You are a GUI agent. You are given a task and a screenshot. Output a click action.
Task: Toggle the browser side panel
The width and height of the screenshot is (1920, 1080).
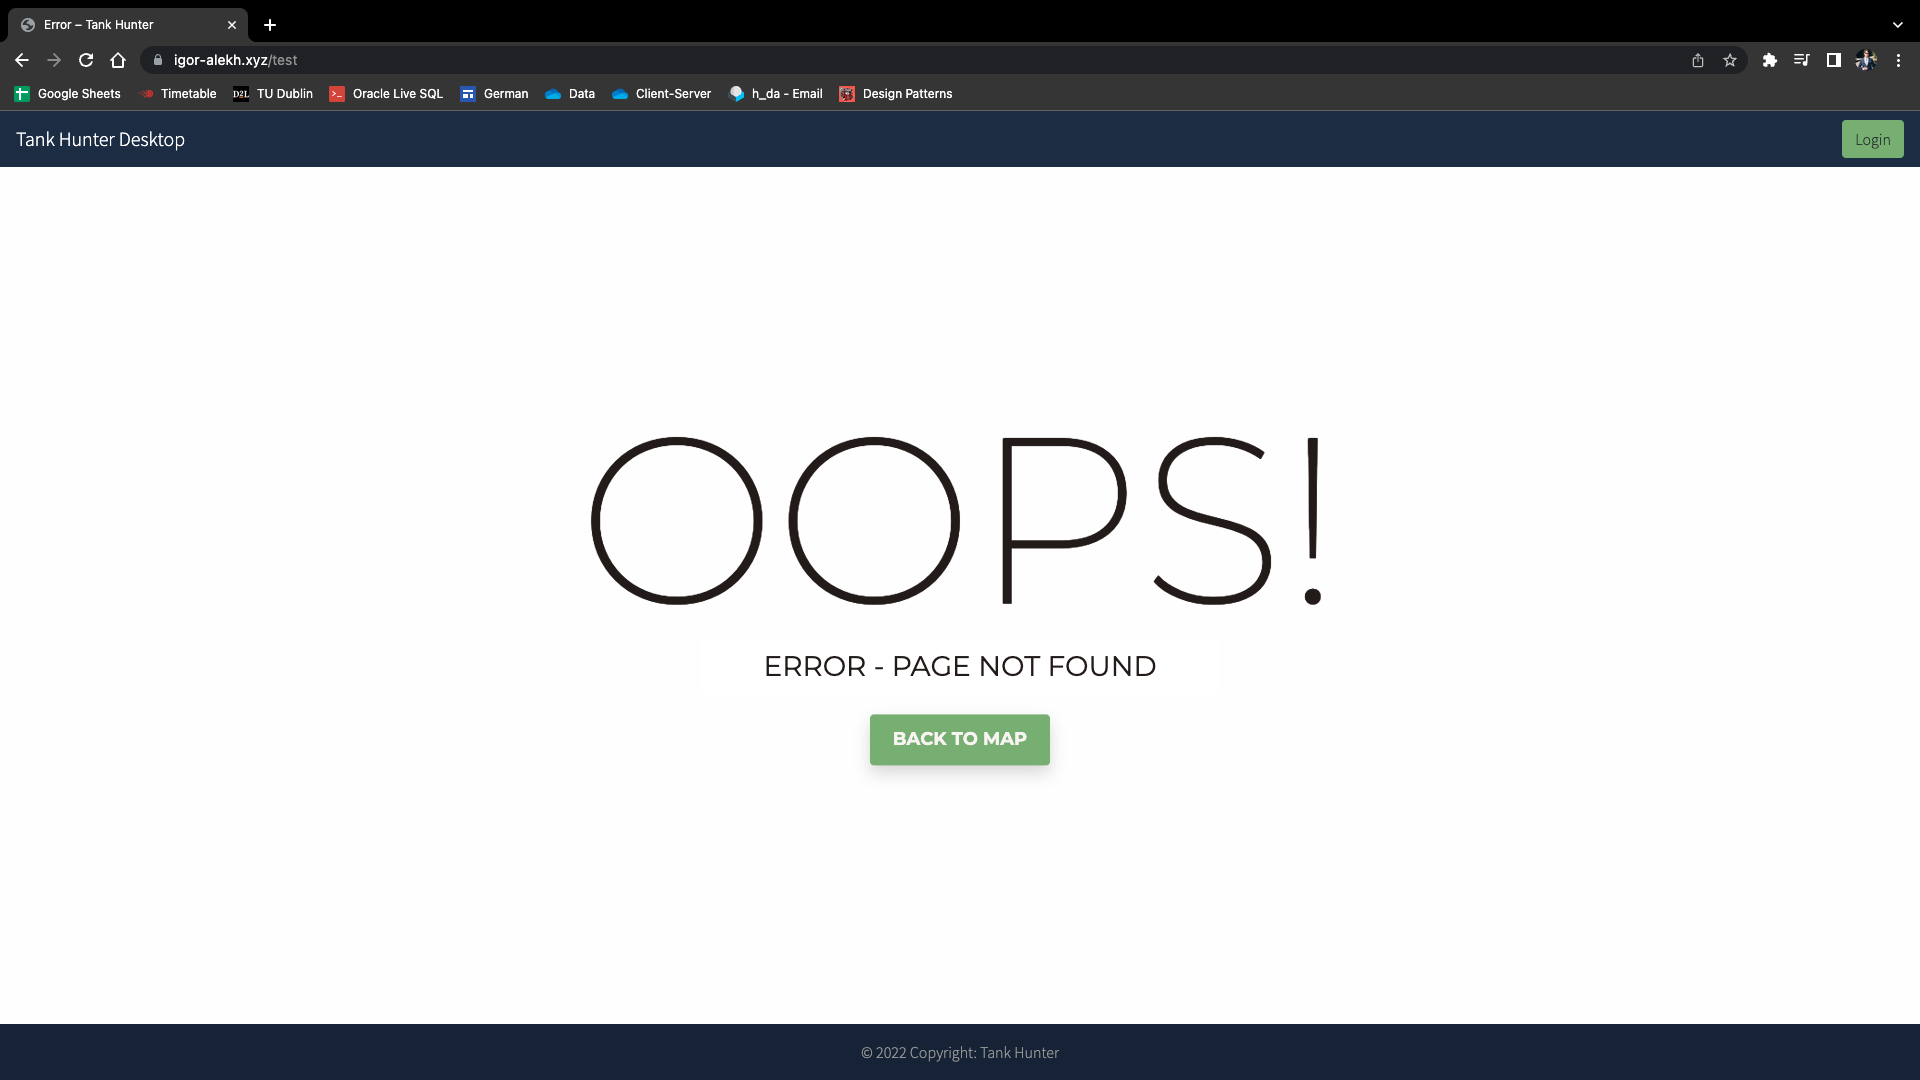coord(1834,60)
